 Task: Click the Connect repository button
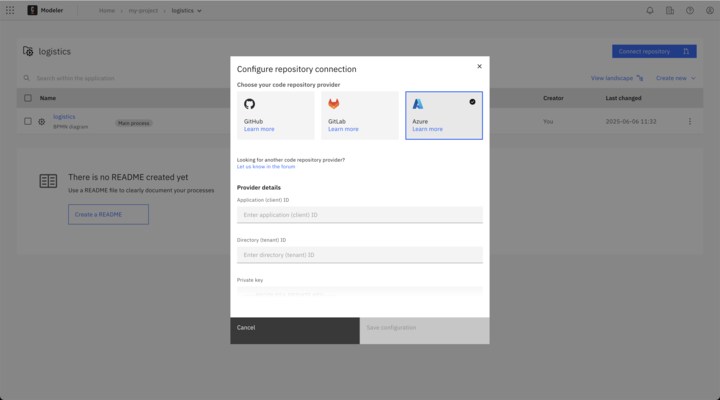pyautogui.click(x=654, y=51)
